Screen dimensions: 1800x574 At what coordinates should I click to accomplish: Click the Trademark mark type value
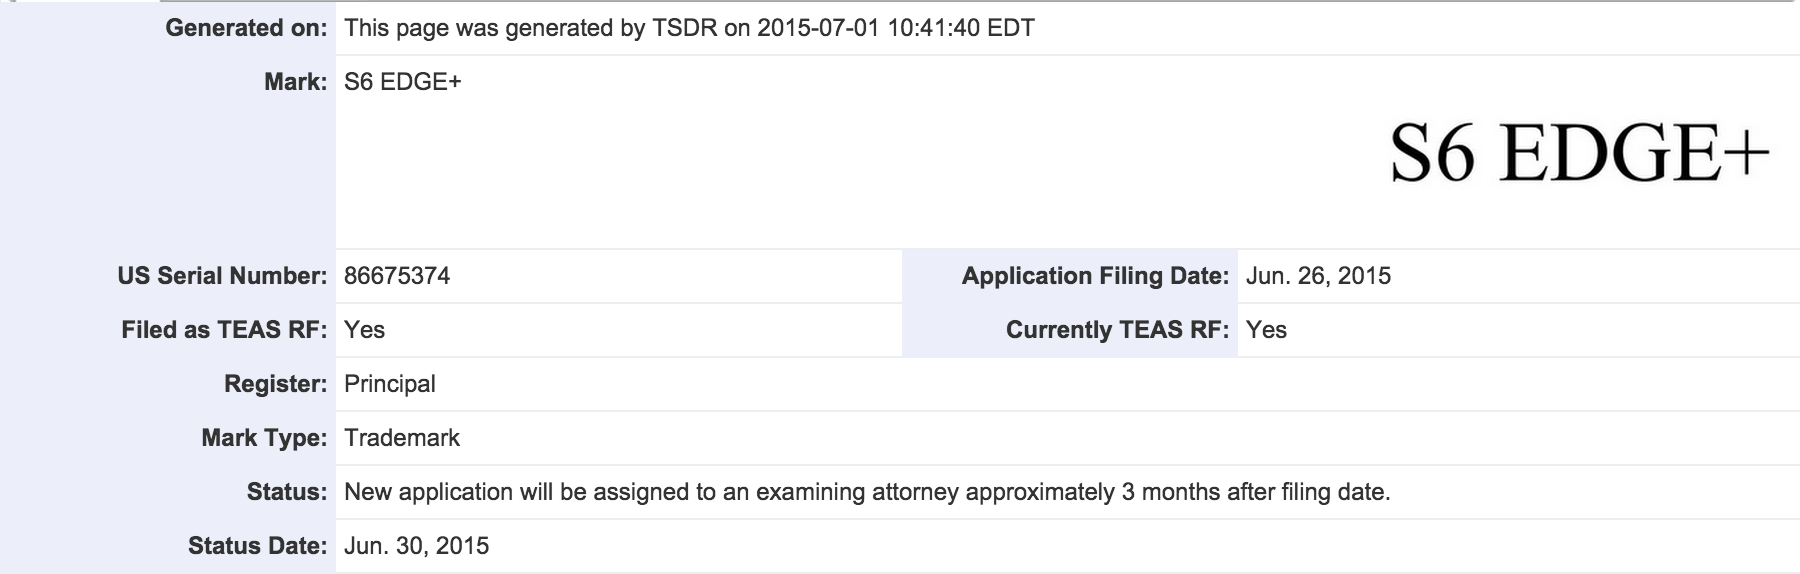(402, 438)
